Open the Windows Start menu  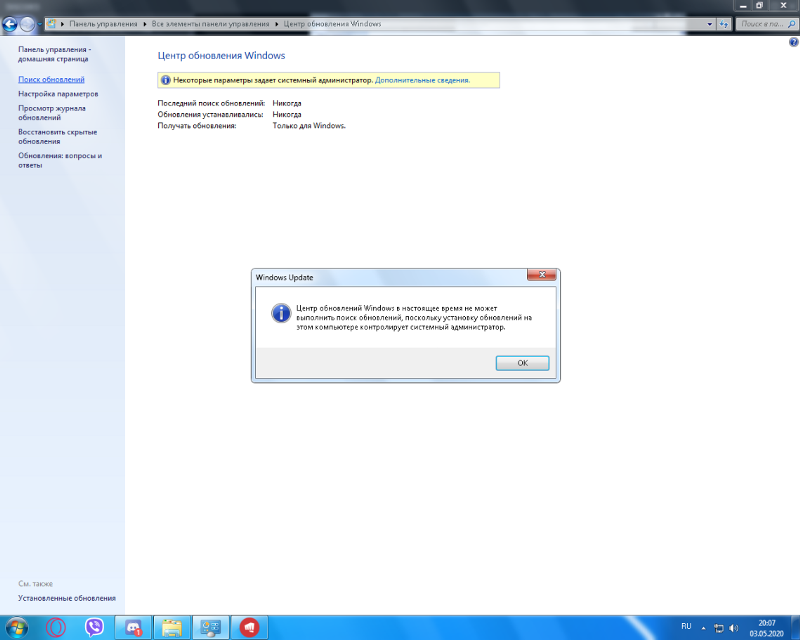(16, 628)
